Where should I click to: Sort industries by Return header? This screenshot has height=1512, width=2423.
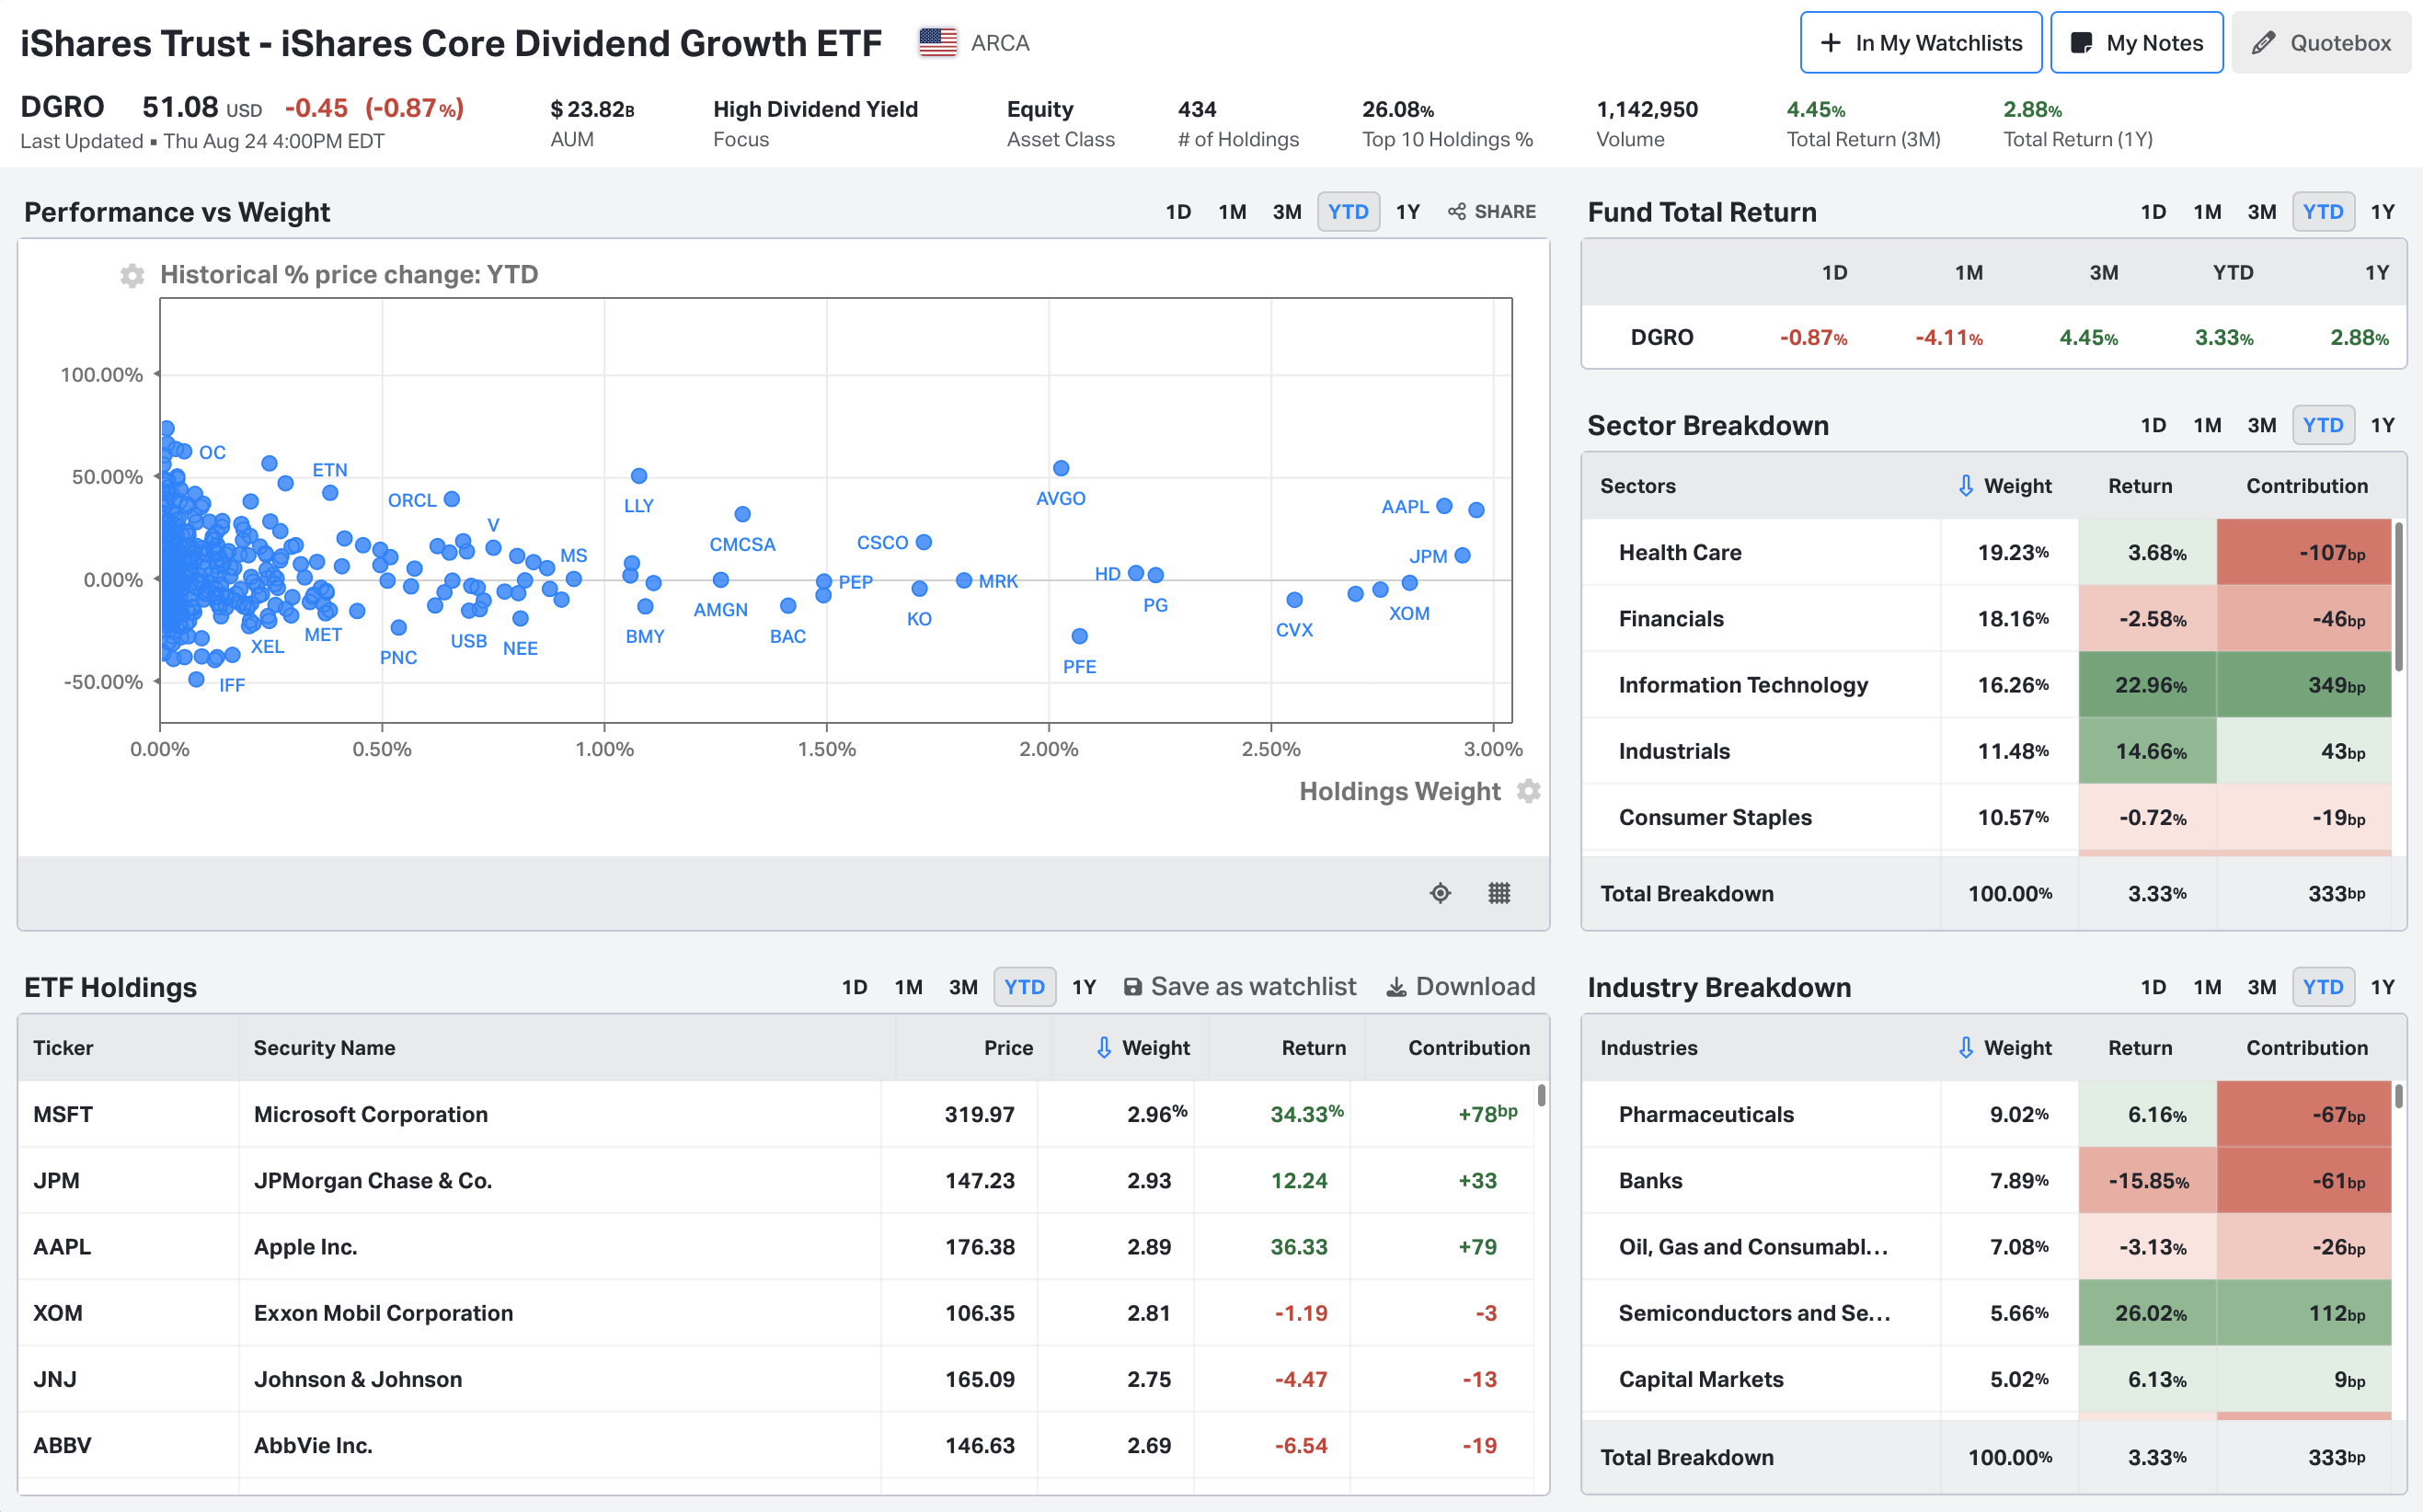click(2140, 1048)
